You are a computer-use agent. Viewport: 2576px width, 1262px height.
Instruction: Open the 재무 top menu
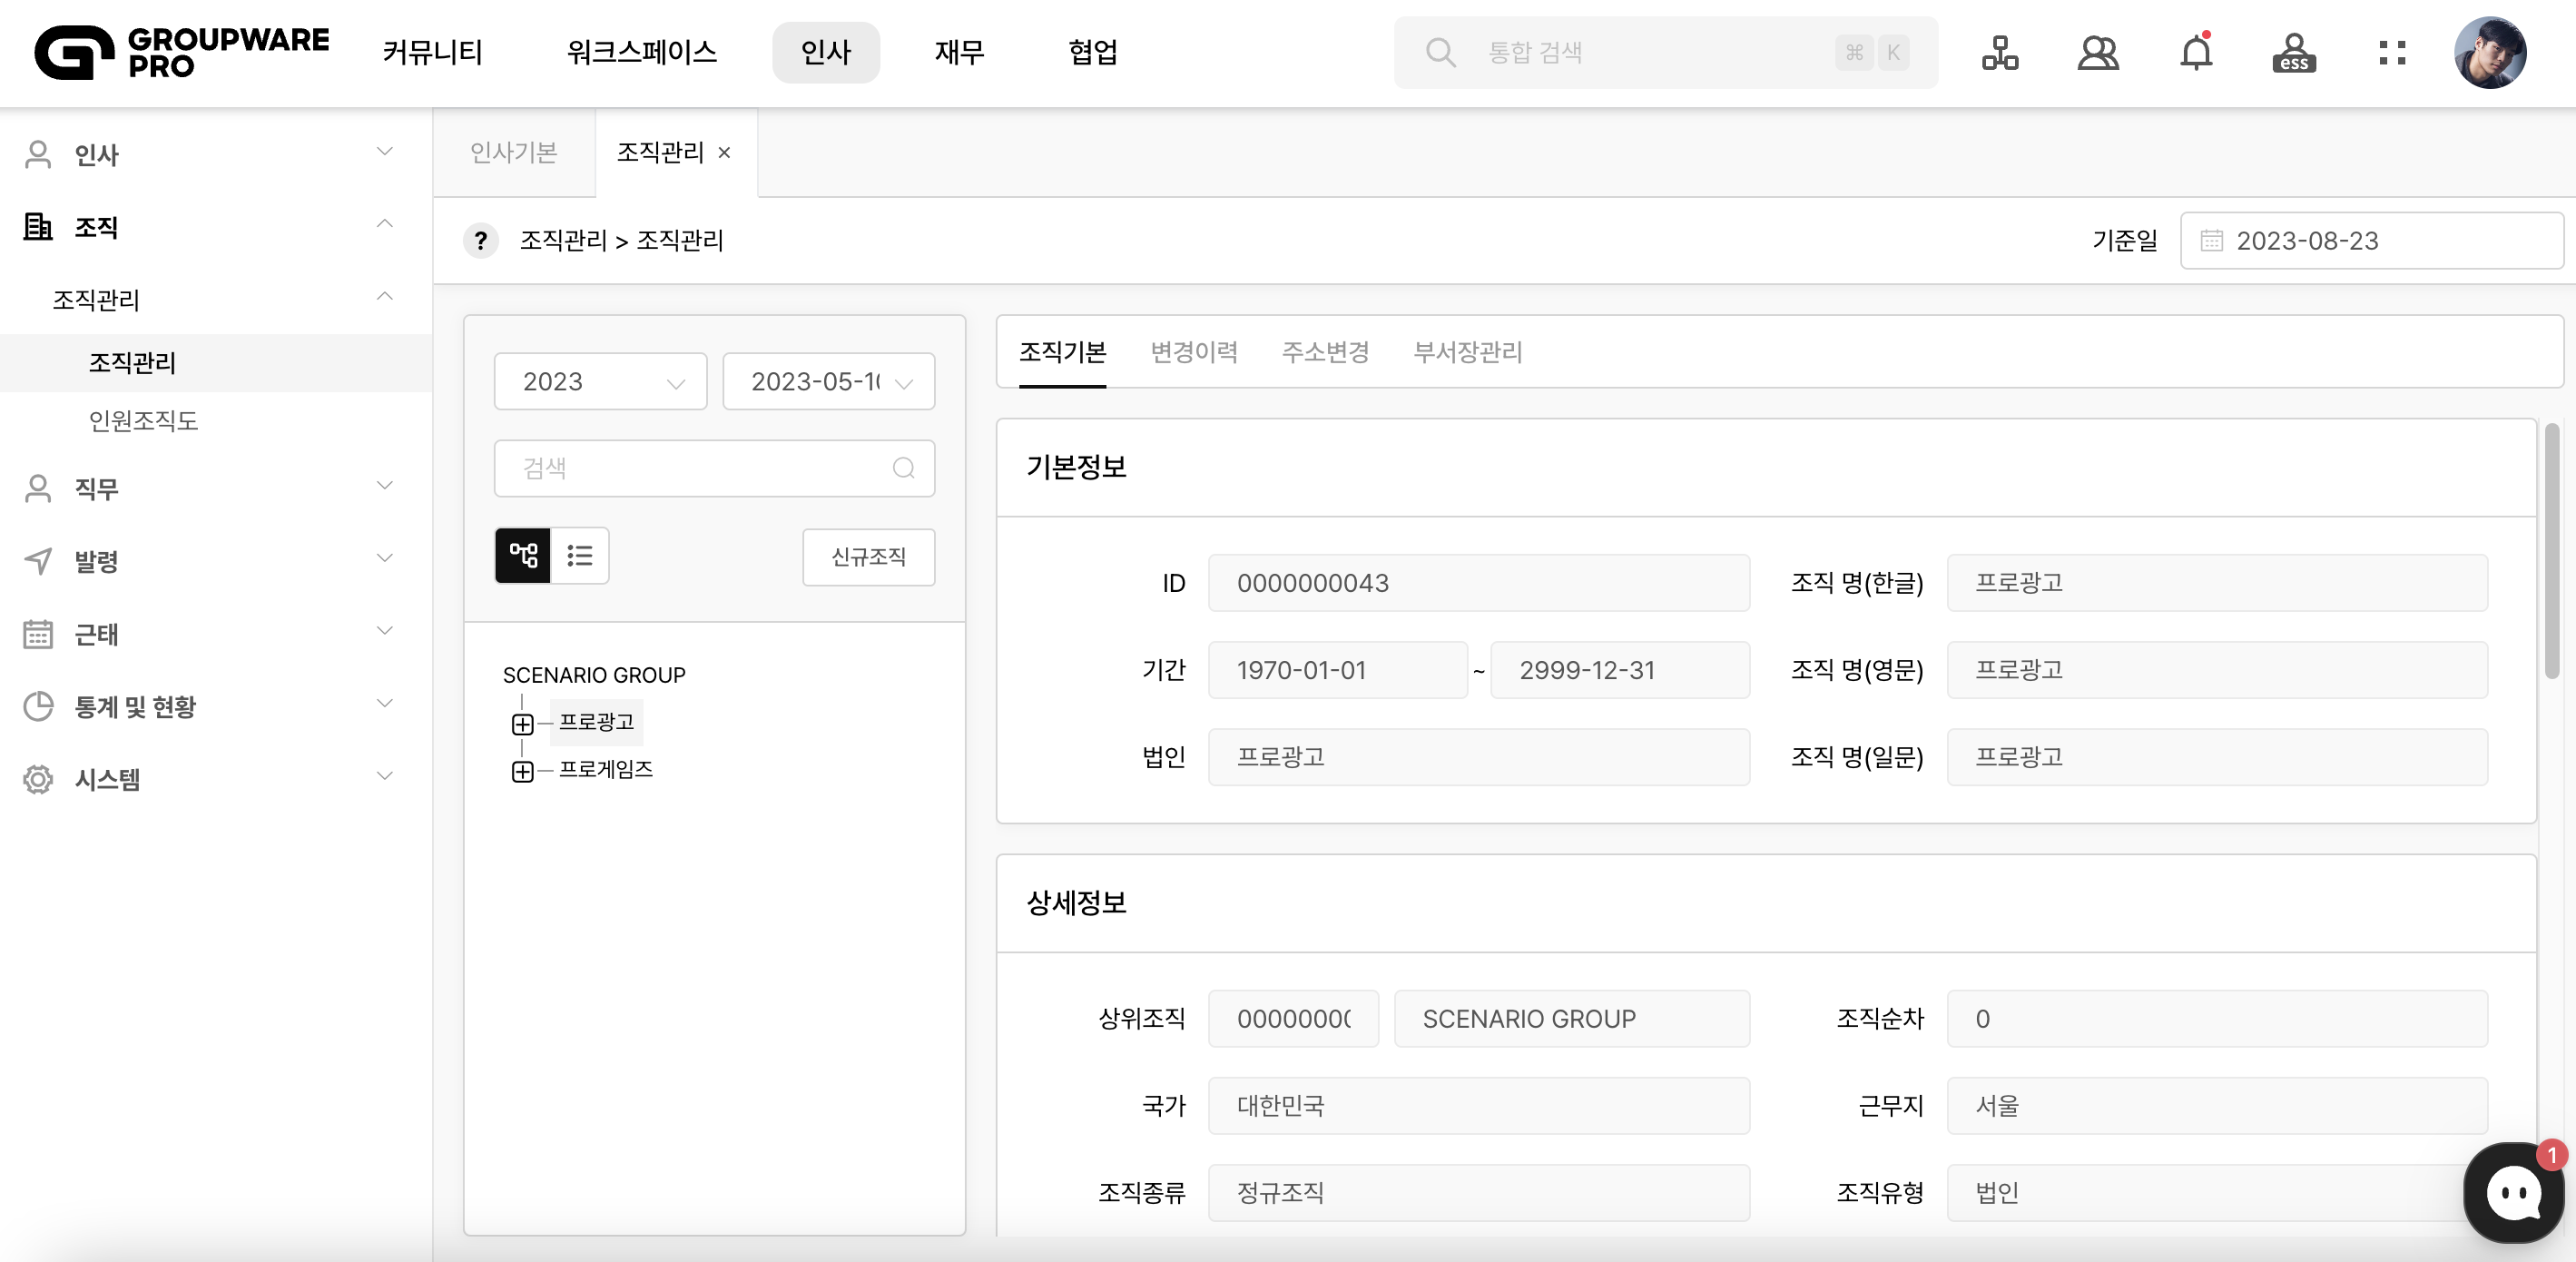(x=959, y=53)
